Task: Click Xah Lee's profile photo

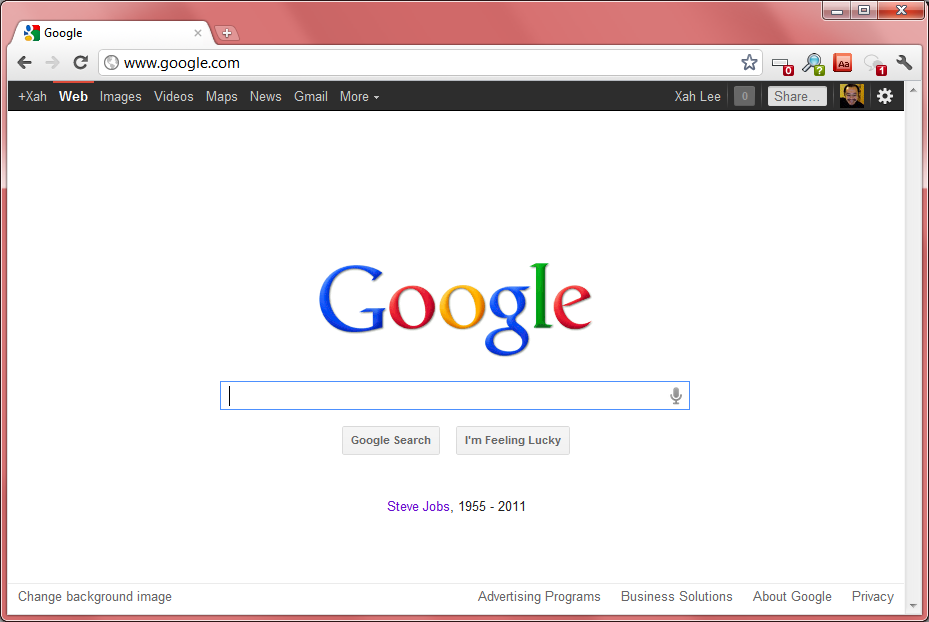Action: 851,95
